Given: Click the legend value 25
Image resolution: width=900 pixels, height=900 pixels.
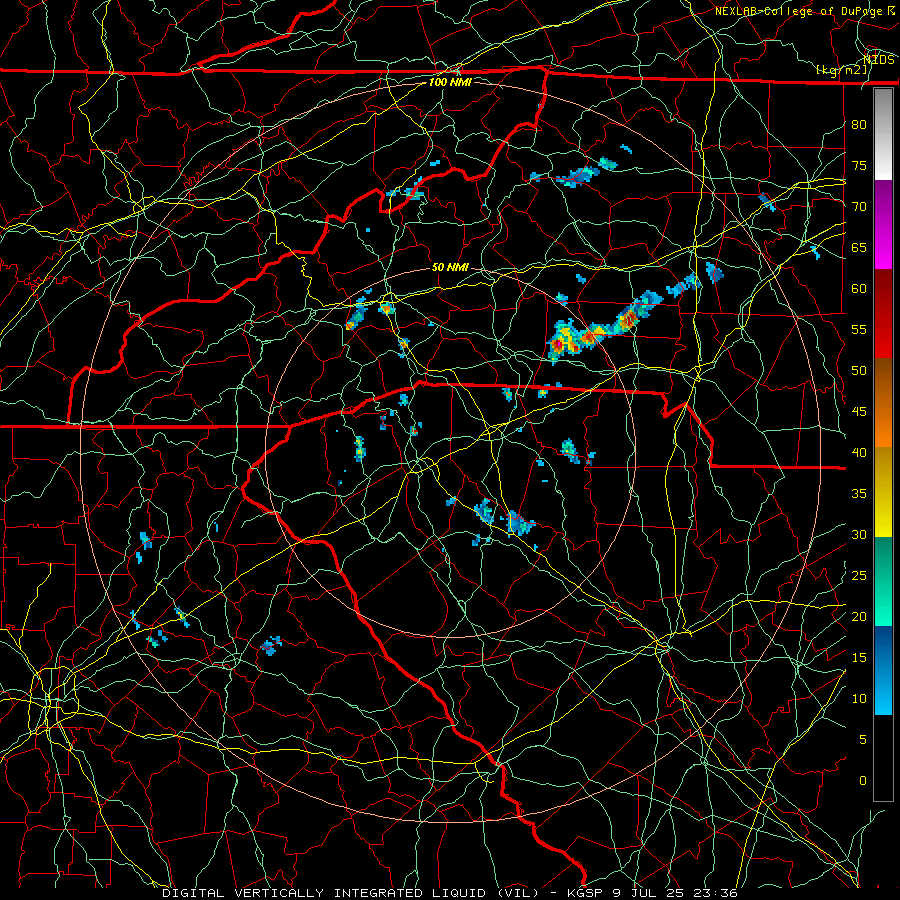Looking at the screenshot, I should coord(859,576).
